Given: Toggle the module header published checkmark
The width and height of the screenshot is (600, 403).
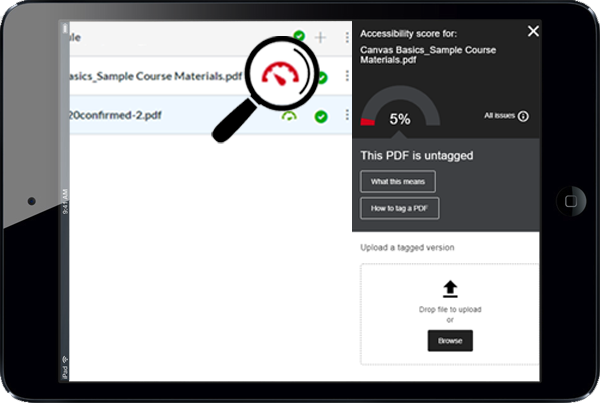Looking at the screenshot, I should click(x=299, y=36).
